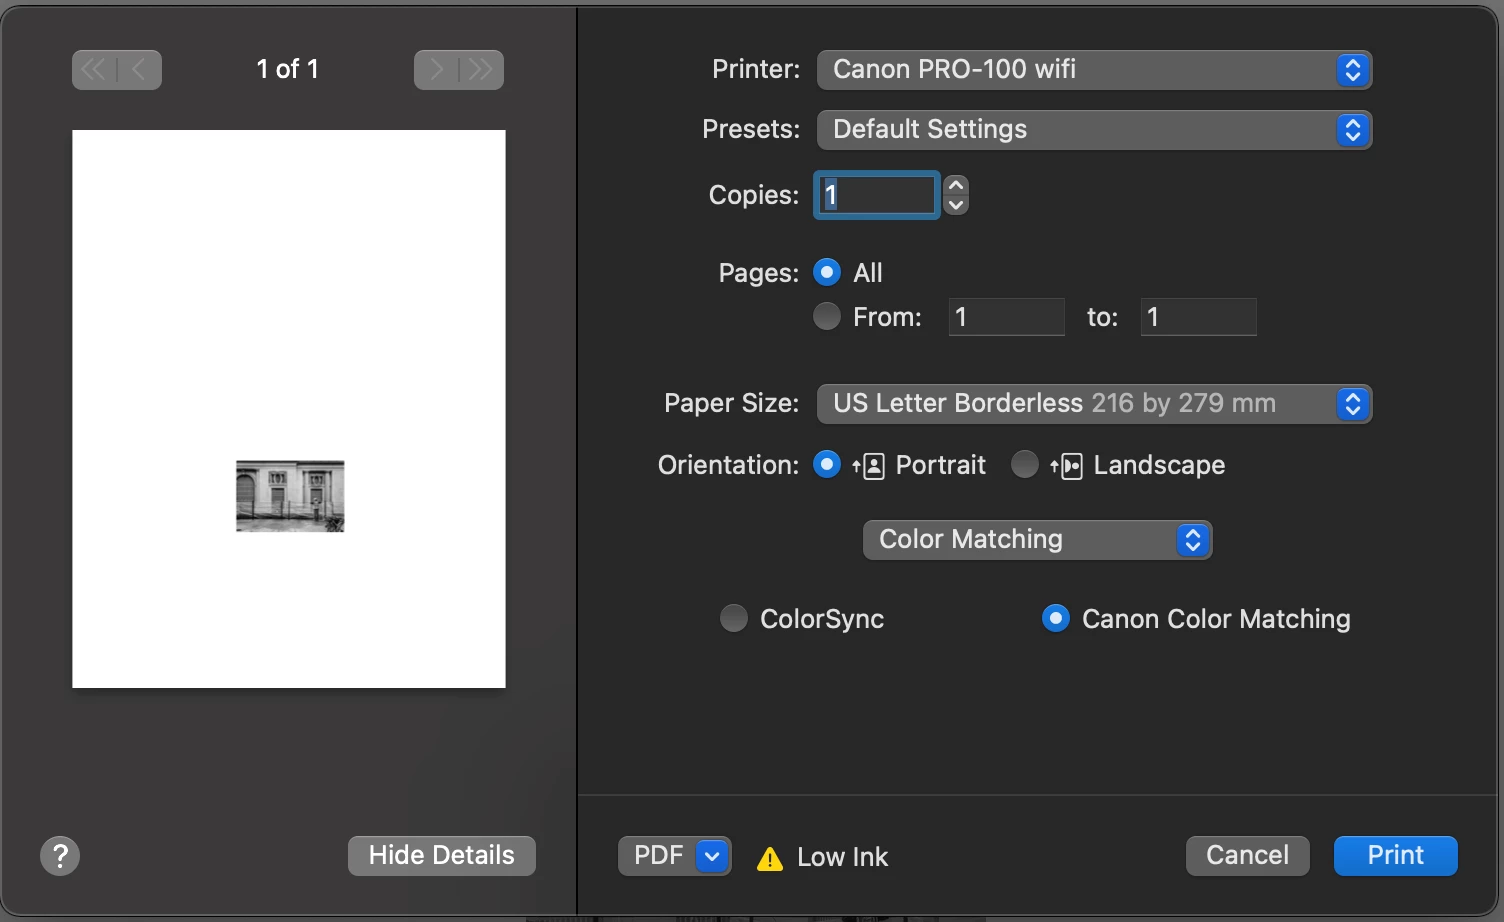
Task: Click the Hide Details button
Action: pos(442,856)
